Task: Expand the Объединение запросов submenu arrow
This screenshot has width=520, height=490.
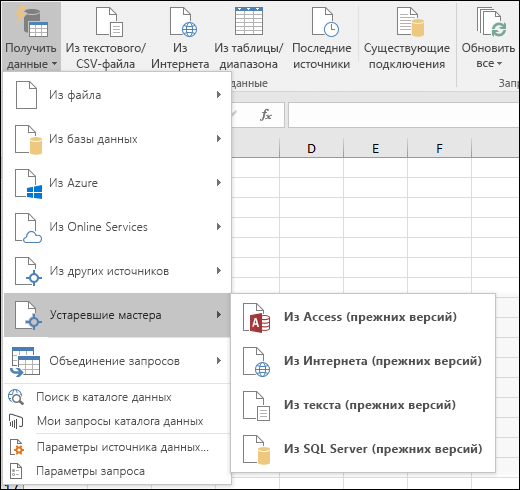Action: [219, 360]
